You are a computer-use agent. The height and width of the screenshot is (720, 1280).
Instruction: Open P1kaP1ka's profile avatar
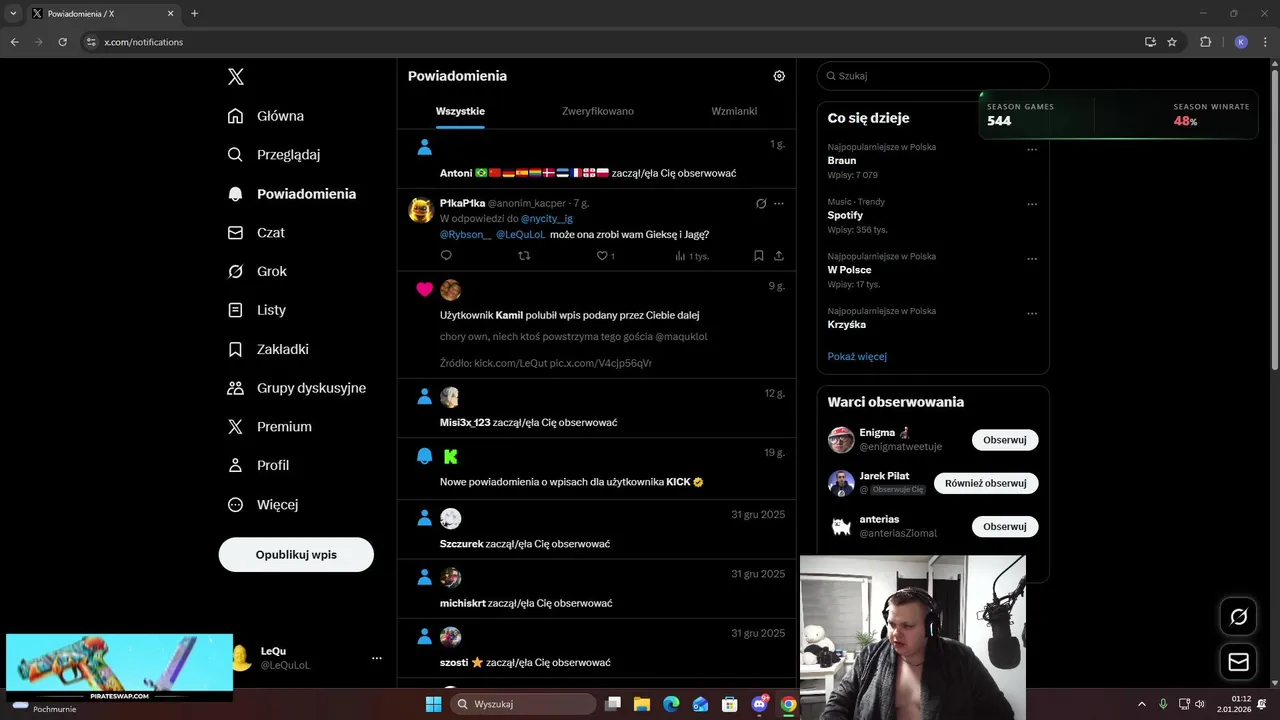click(421, 210)
